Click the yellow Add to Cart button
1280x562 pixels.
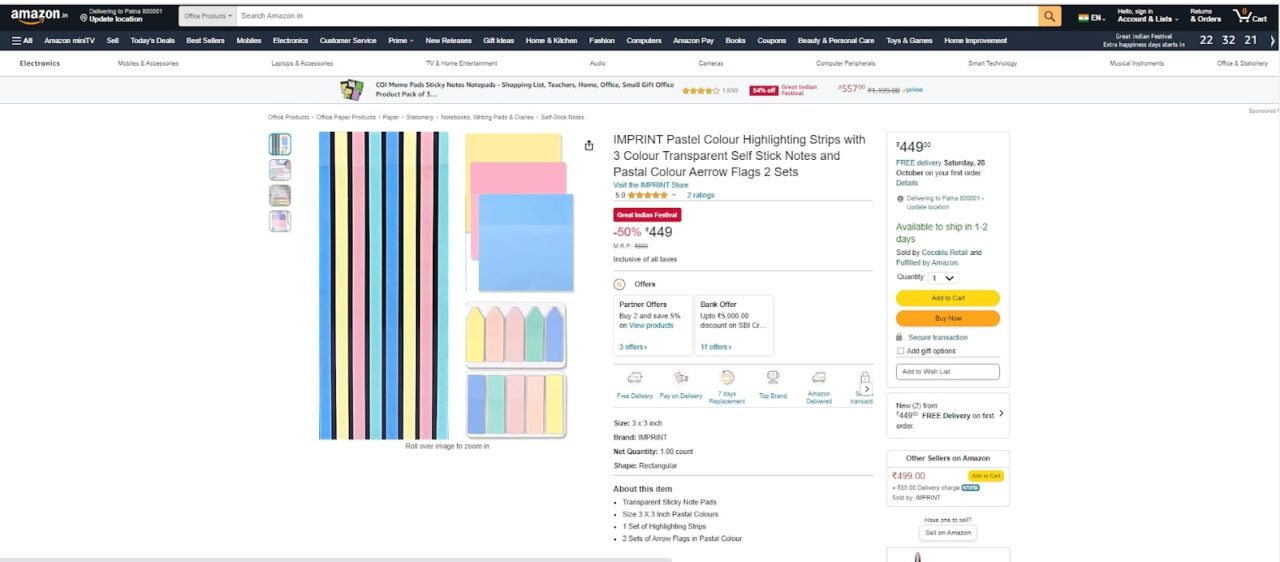coord(947,298)
